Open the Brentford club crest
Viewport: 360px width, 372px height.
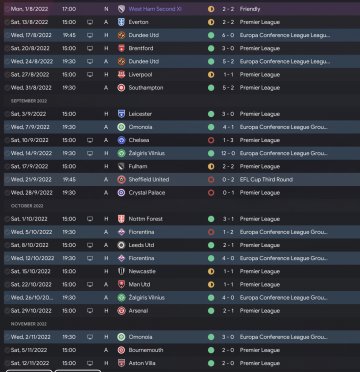click(121, 48)
